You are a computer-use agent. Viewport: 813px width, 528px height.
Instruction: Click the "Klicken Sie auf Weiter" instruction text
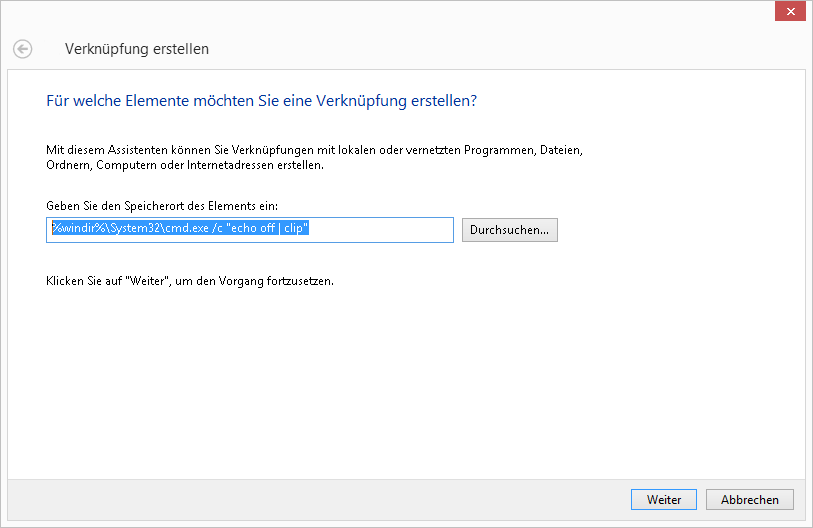coord(190,282)
